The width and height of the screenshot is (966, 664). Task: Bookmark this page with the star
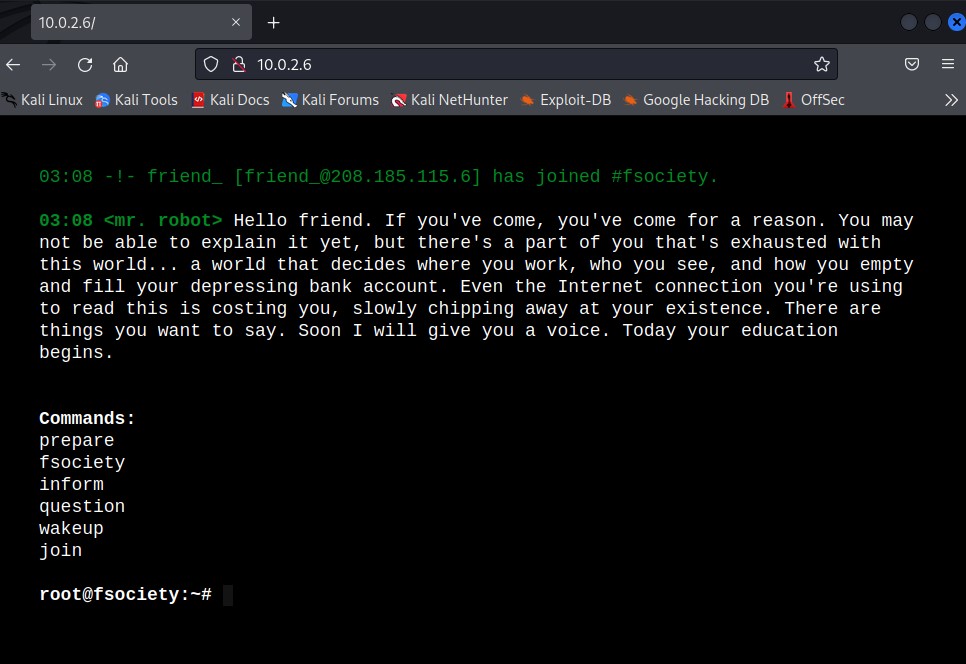click(822, 64)
